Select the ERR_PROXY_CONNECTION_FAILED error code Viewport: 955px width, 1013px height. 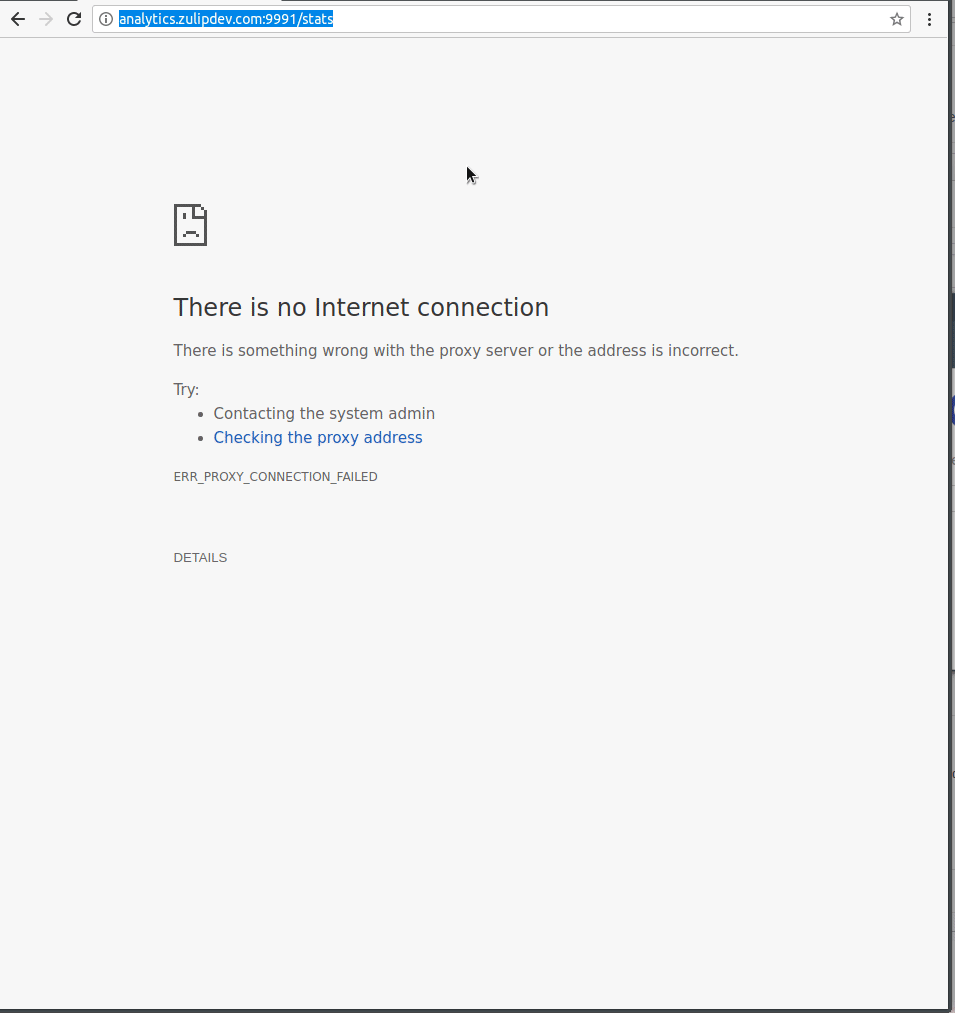[275, 477]
